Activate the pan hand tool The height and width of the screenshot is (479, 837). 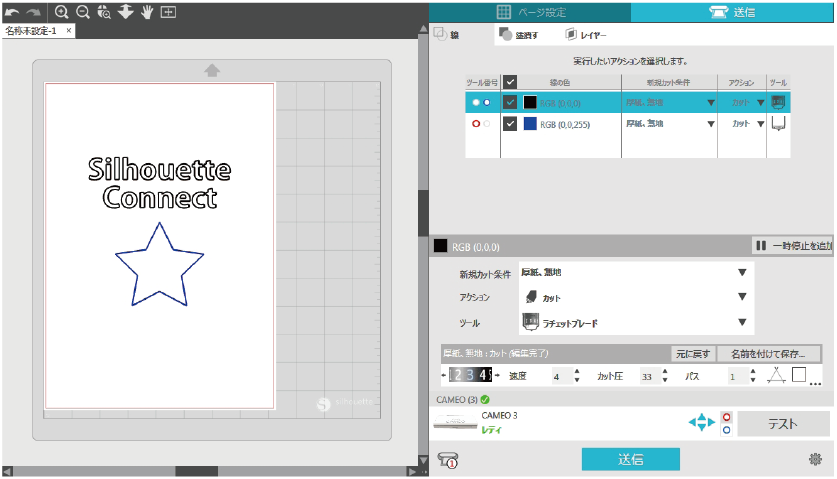(147, 12)
